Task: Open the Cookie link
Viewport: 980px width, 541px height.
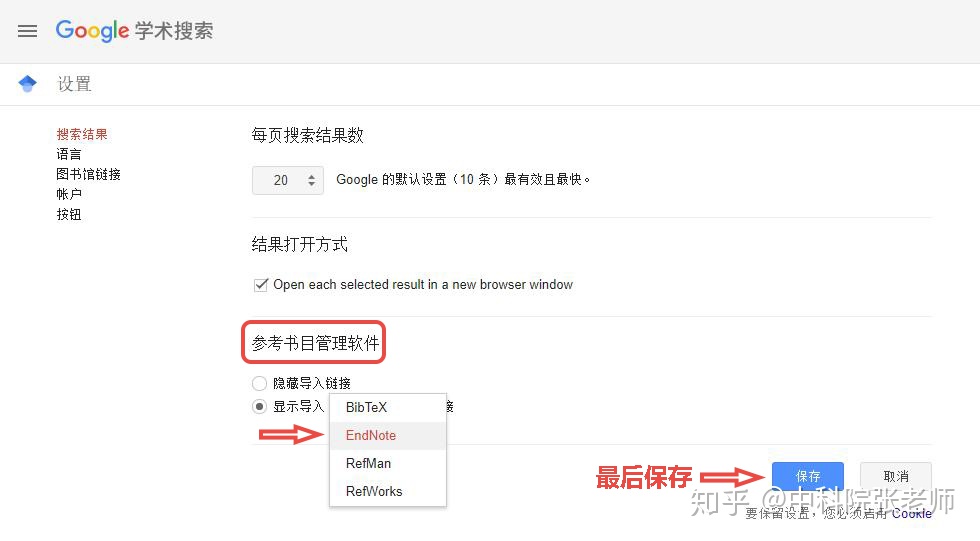Action: click(x=911, y=514)
